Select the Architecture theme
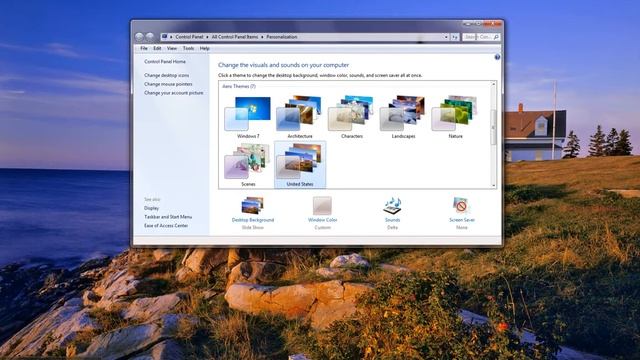This screenshot has width=640, height=360. [x=300, y=117]
